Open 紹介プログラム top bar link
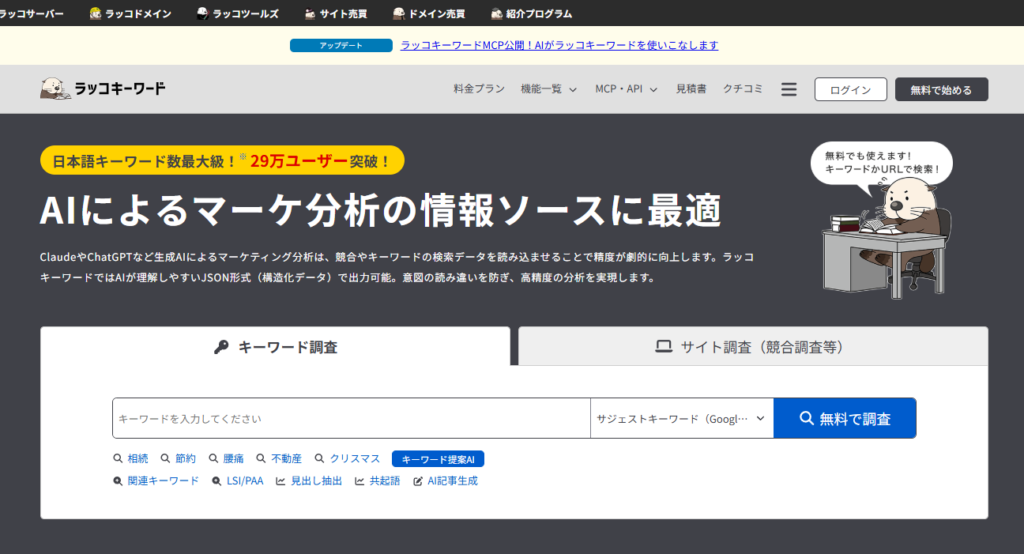Viewport: 1024px width, 554px height. pyautogui.click(x=532, y=14)
